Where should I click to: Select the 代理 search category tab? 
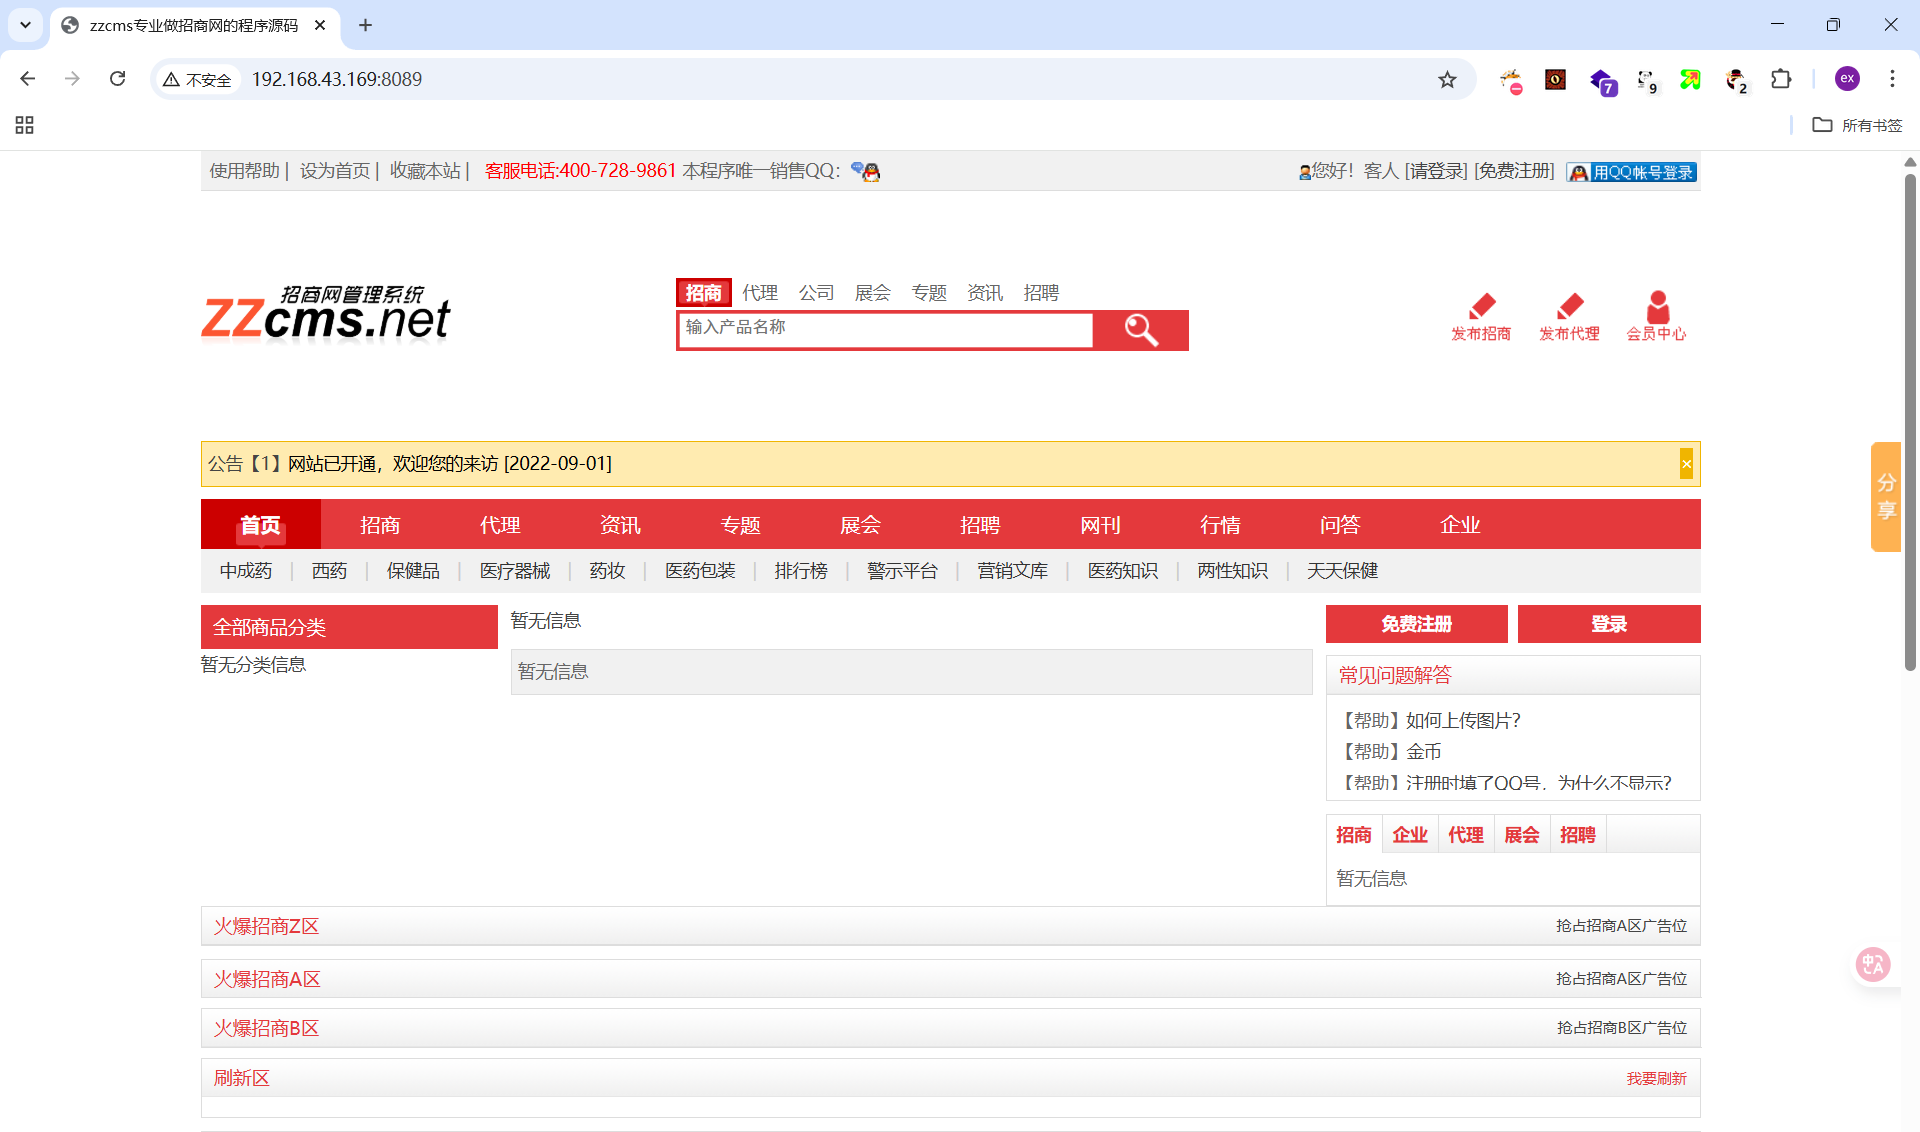coord(760,293)
